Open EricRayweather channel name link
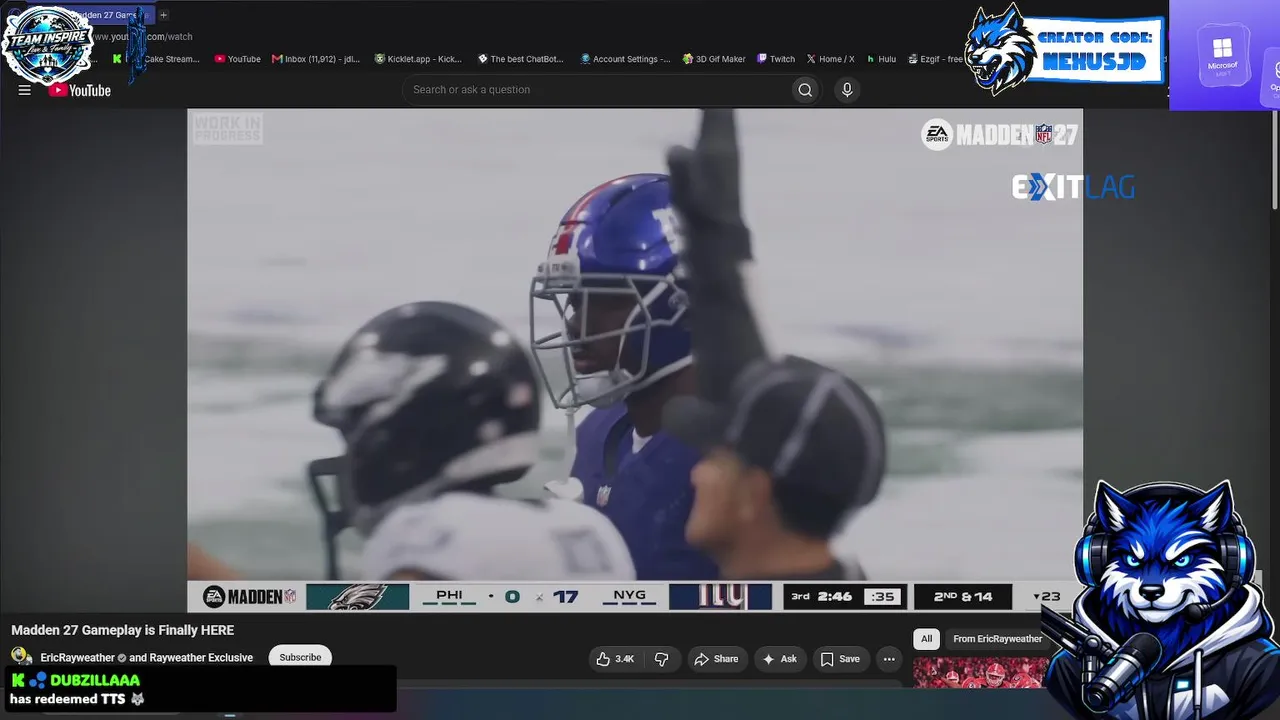The height and width of the screenshot is (720, 1280). (x=78, y=658)
